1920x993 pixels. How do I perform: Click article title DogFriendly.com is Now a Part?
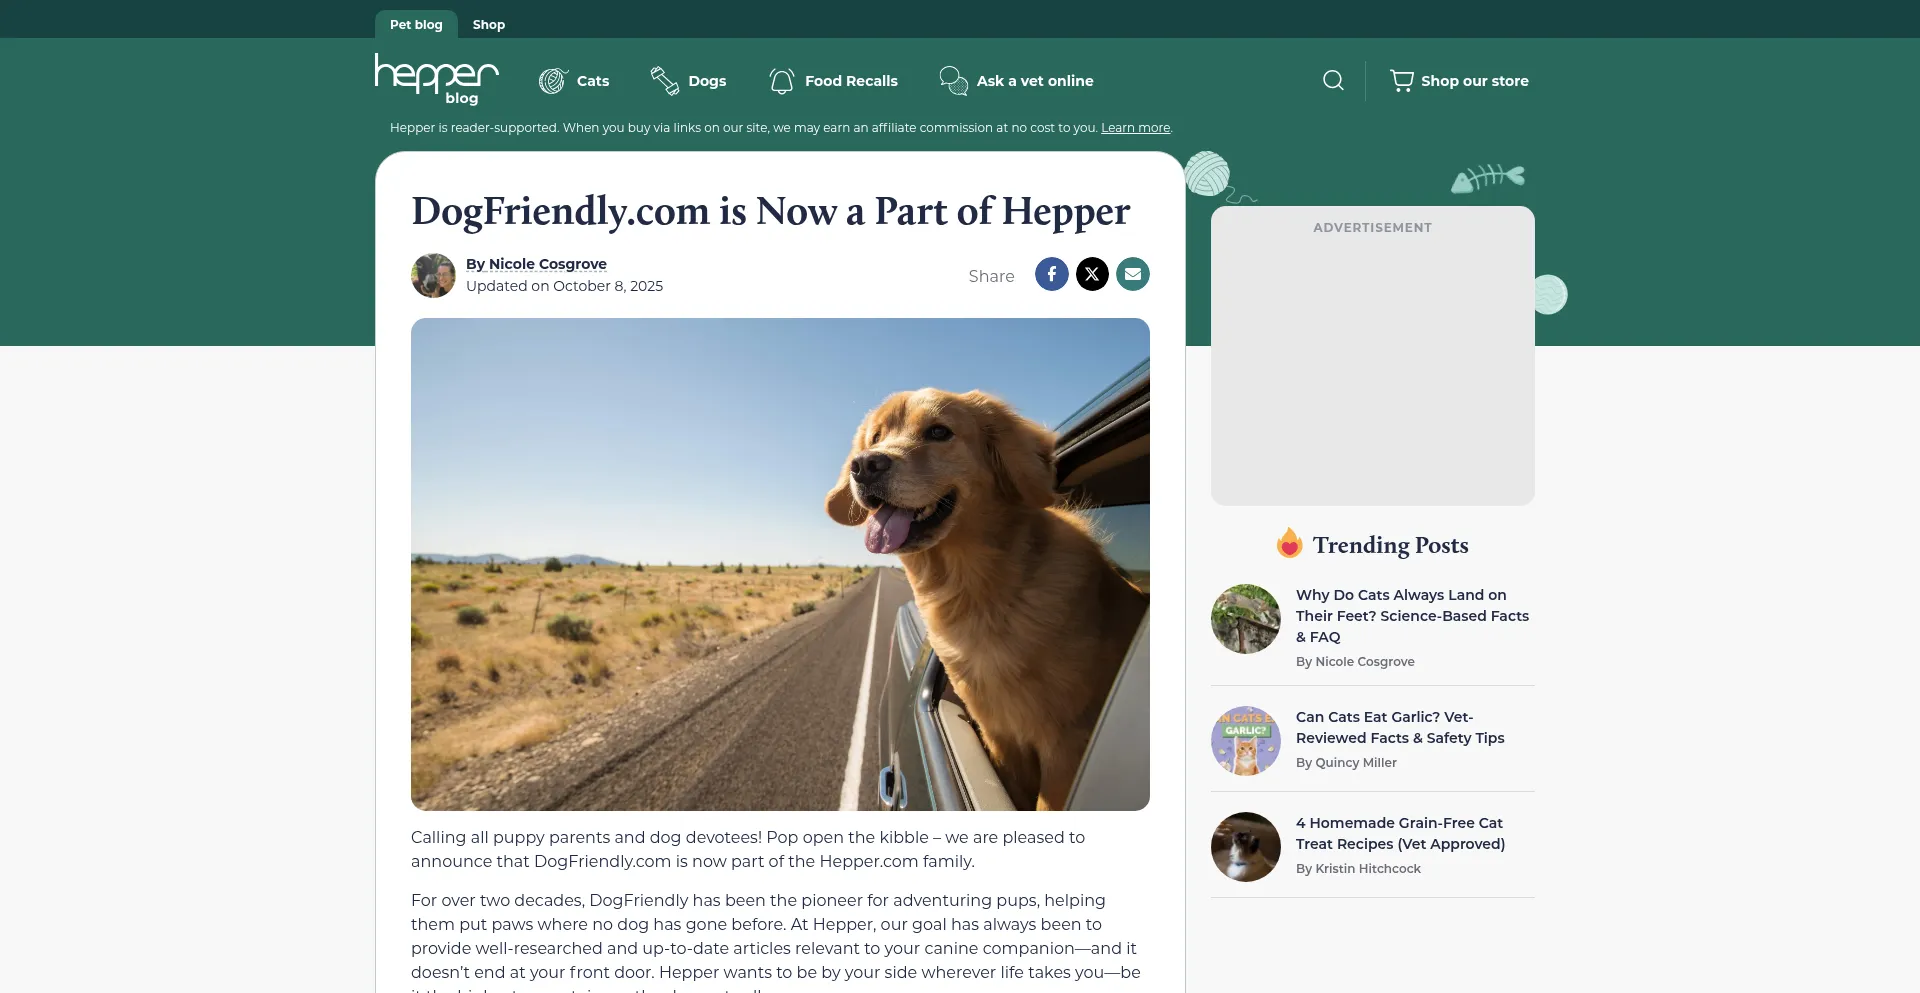[x=770, y=211]
